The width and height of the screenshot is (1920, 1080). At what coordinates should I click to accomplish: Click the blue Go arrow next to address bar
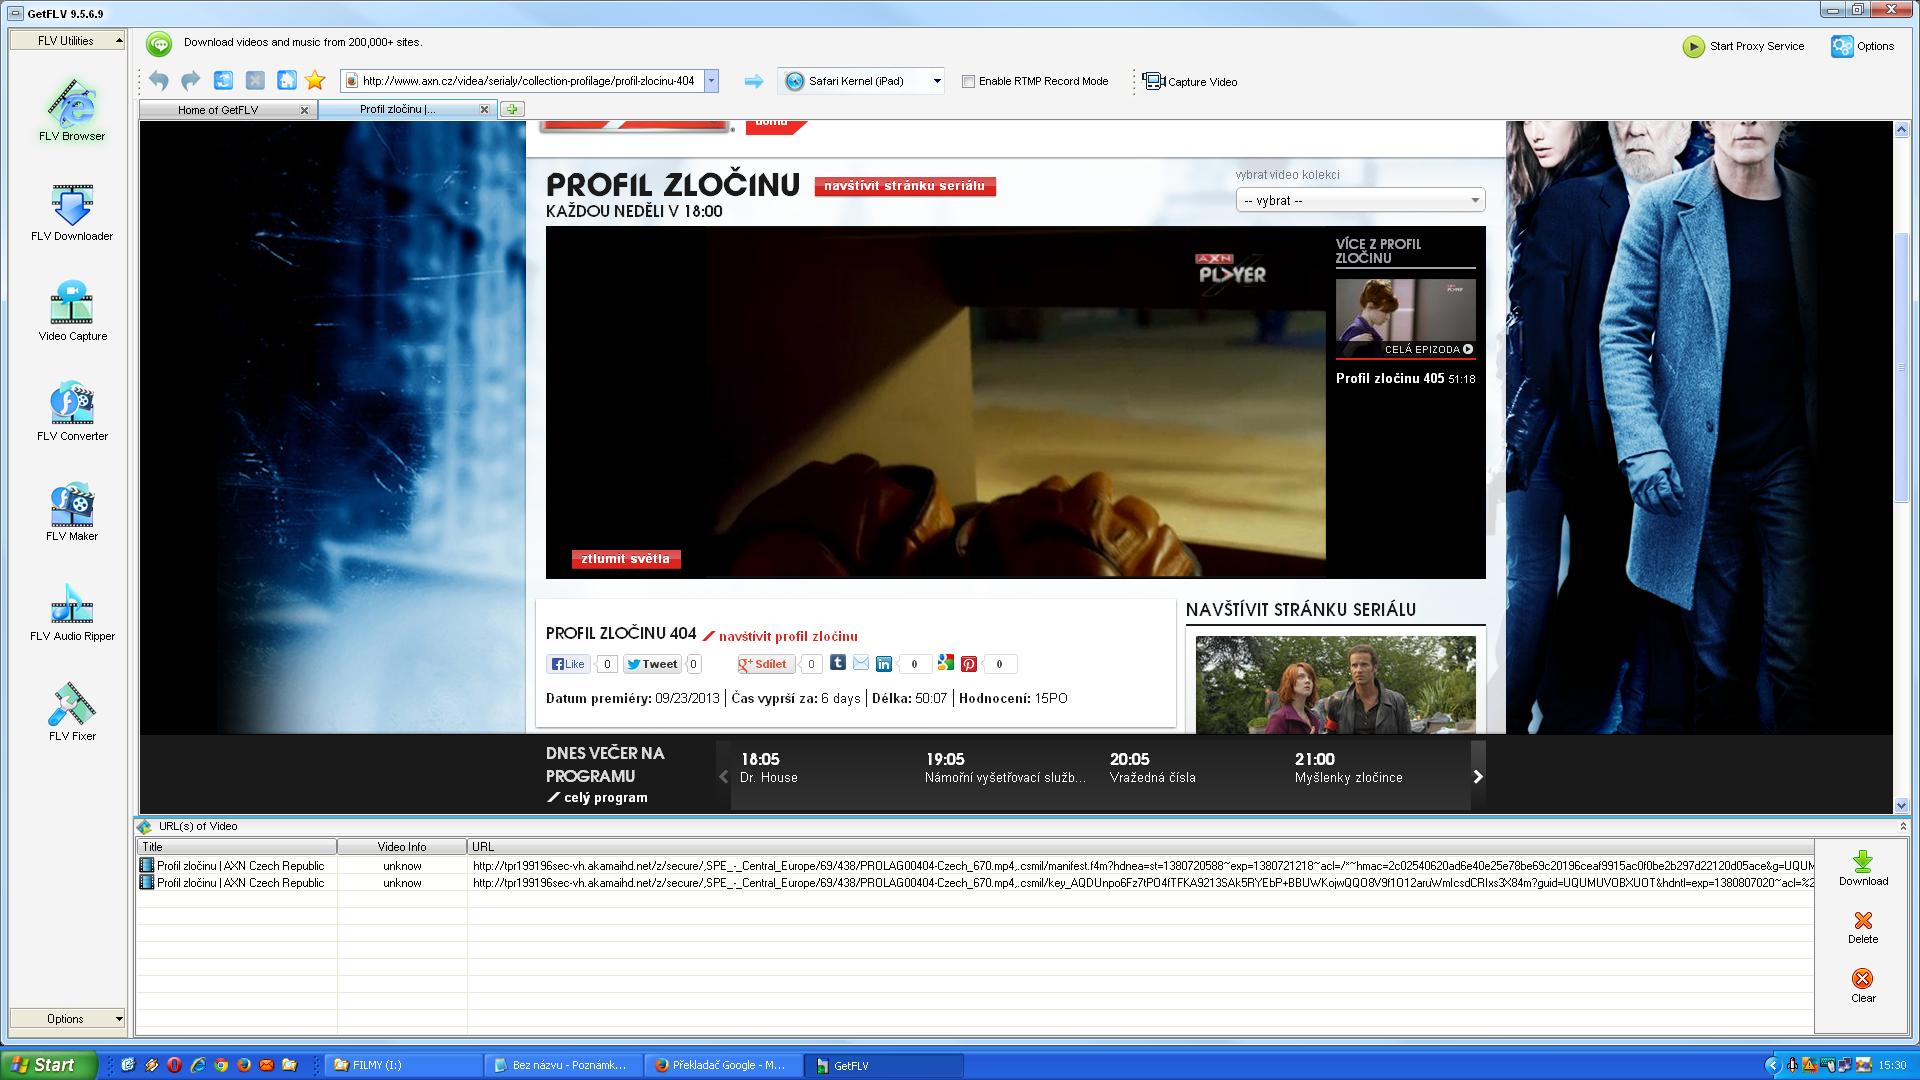(x=754, y=82)
